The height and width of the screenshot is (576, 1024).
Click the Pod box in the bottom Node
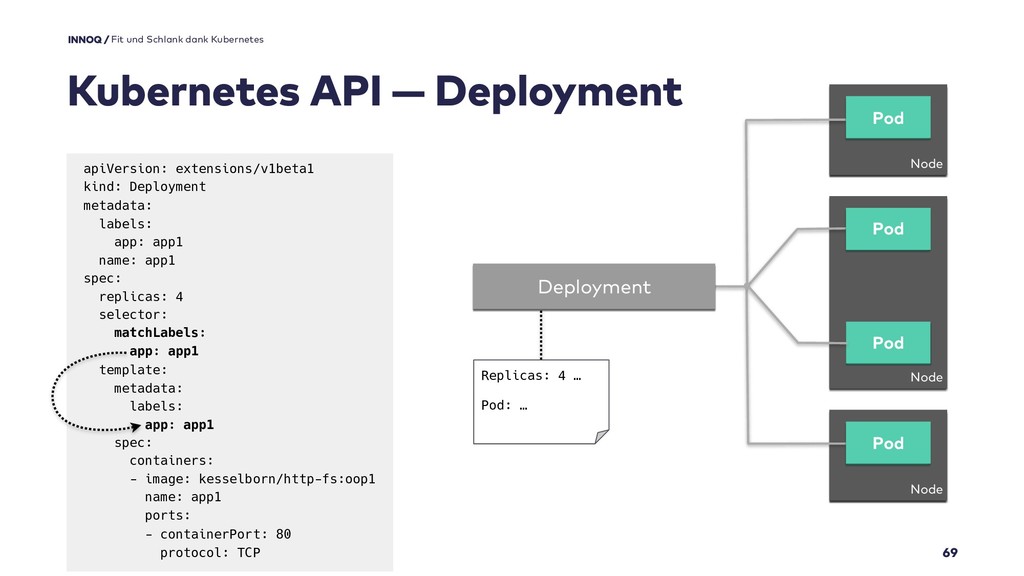click(x=888, y=443)
